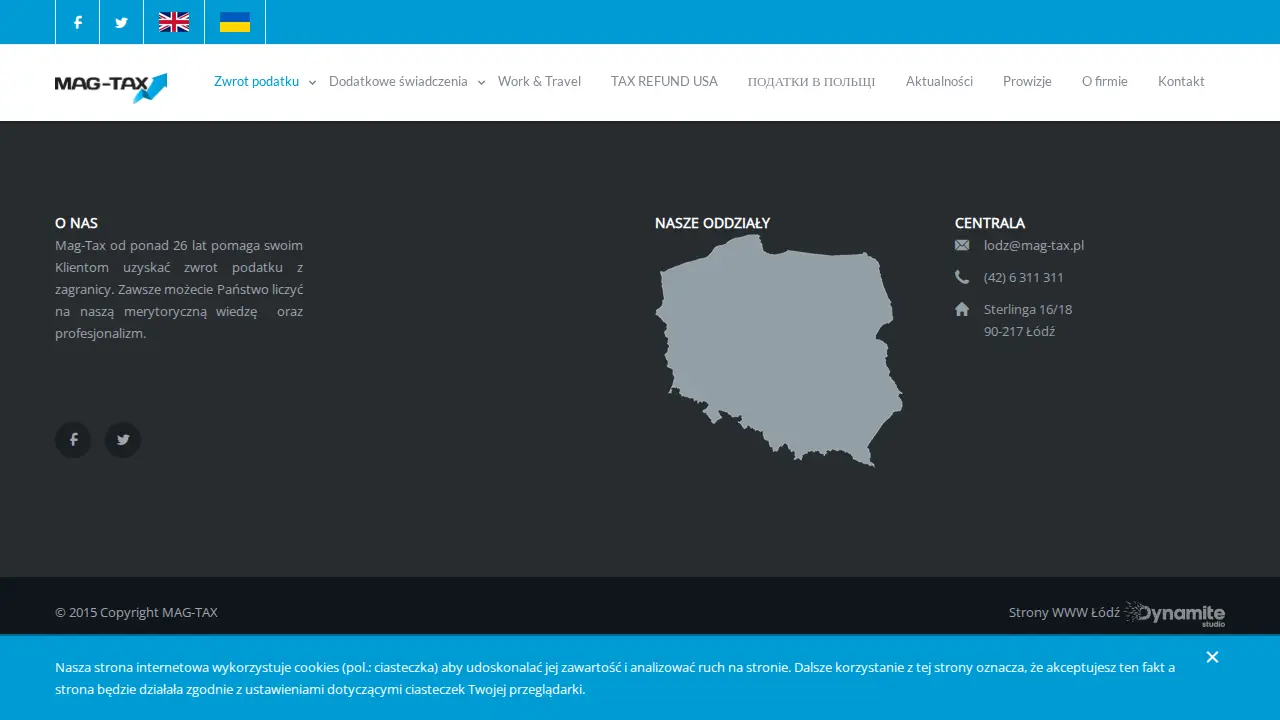The image size is (1280, 720).
Task: Click the phone number (42) 6 311 311
Action: point(1024,277)
